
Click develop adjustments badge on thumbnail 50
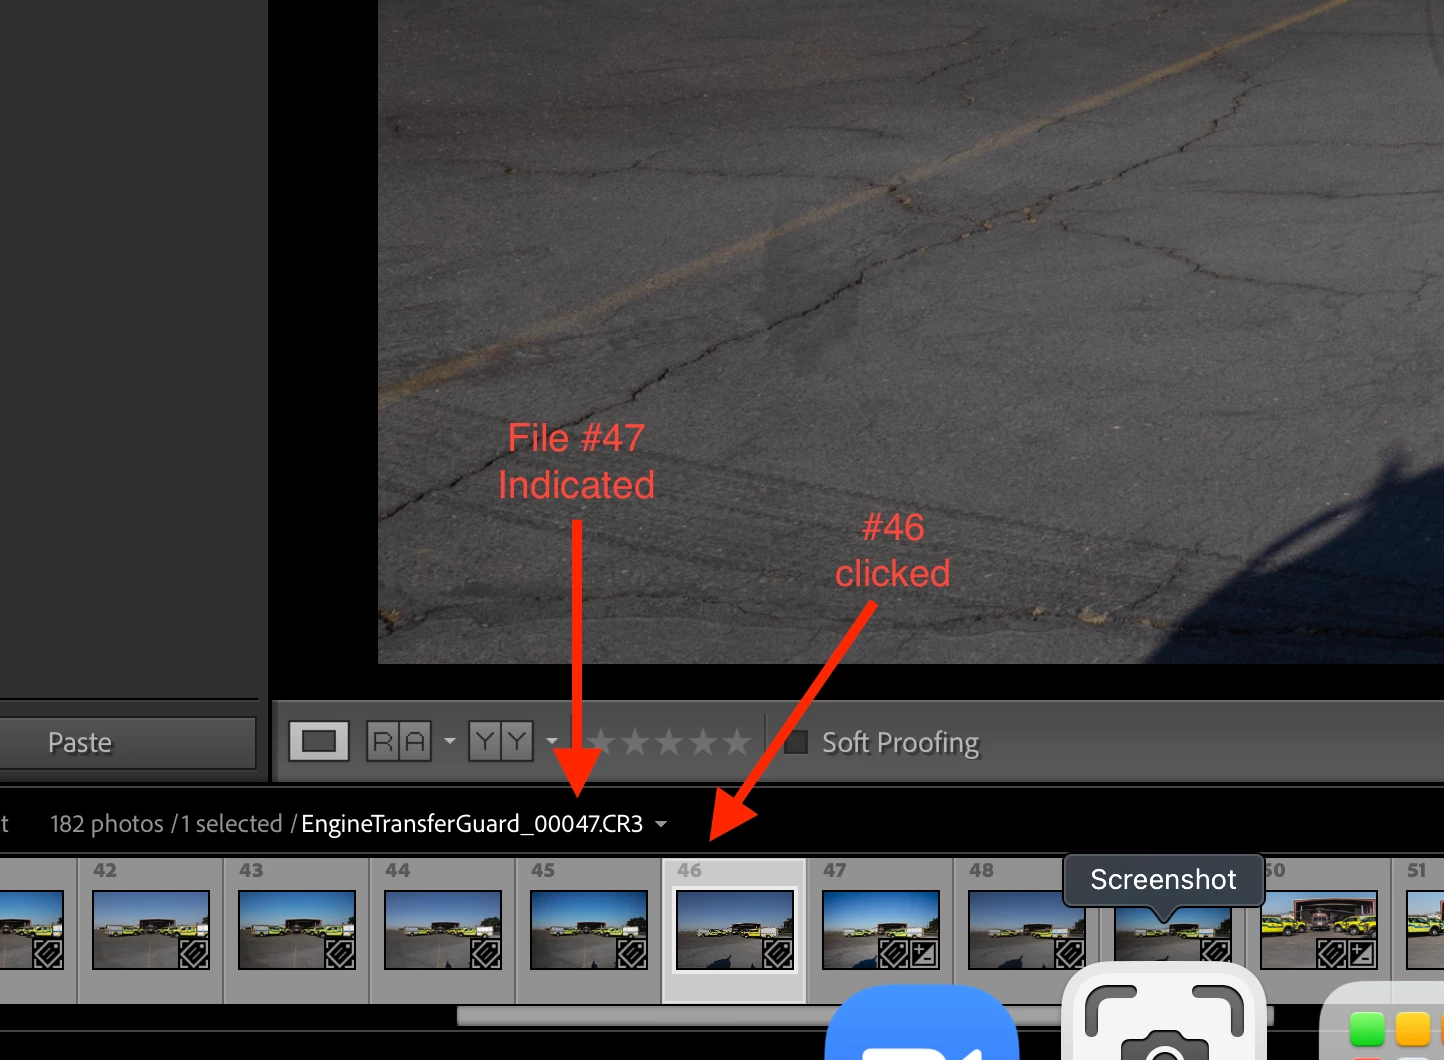(x=1362, y=954)
